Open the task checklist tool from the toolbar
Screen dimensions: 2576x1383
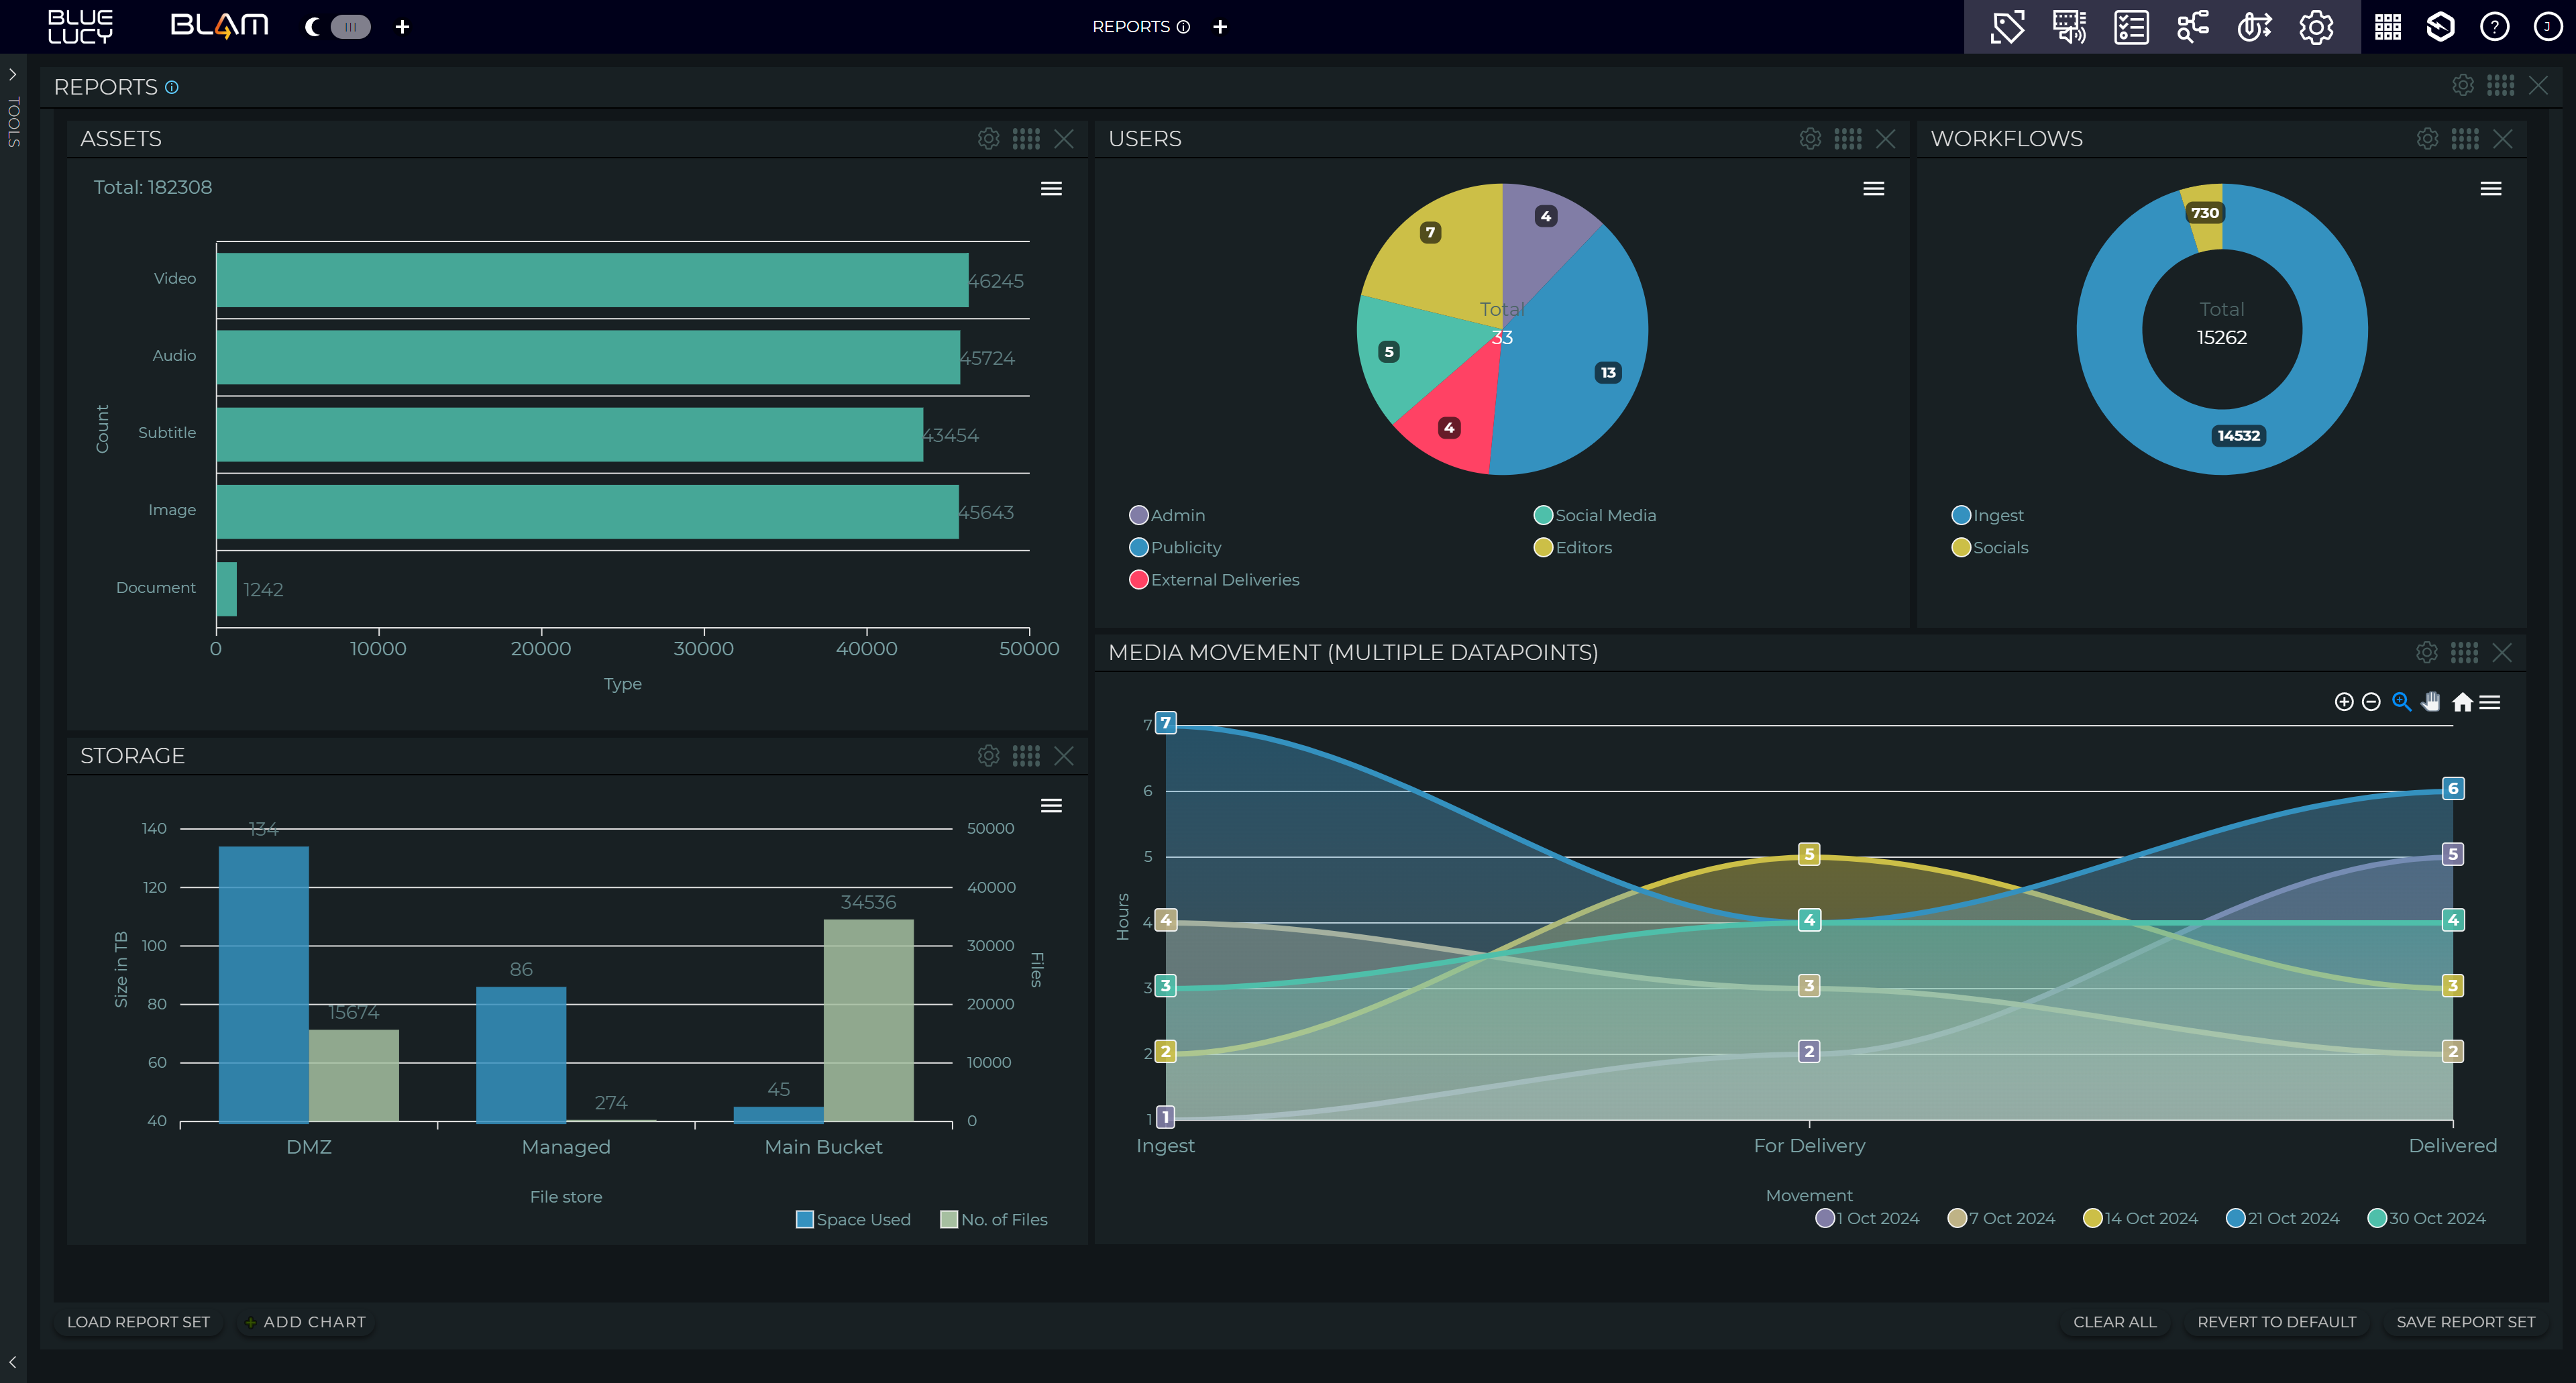click(x=2131, y=27)
